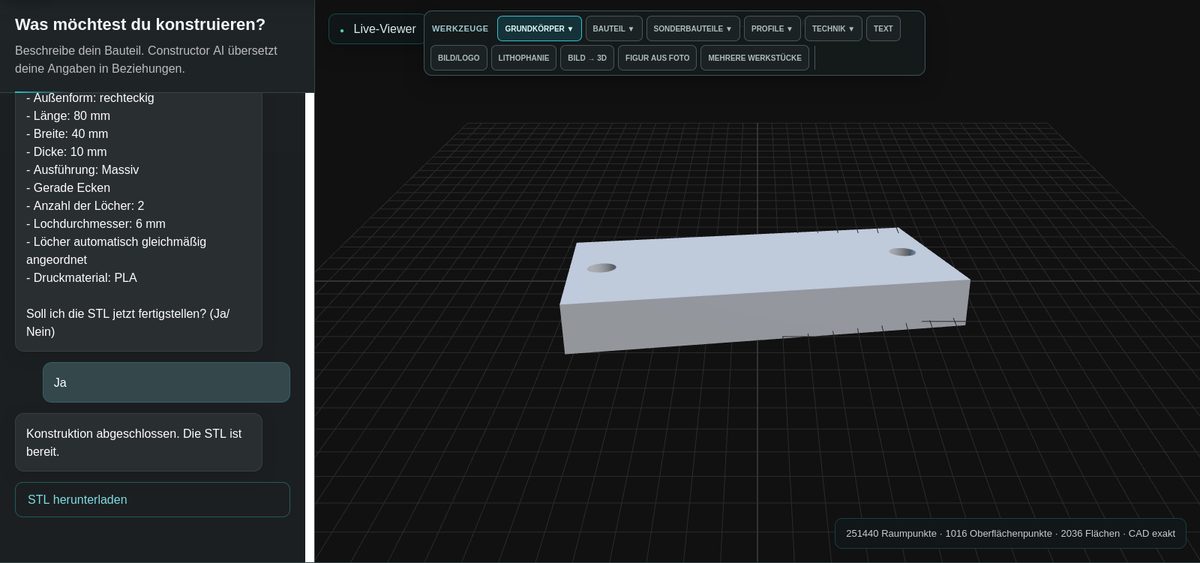Select the Mehrere Werkstücke tool
This screenshot has height=563, width=1200.
(x=755, y=58)
